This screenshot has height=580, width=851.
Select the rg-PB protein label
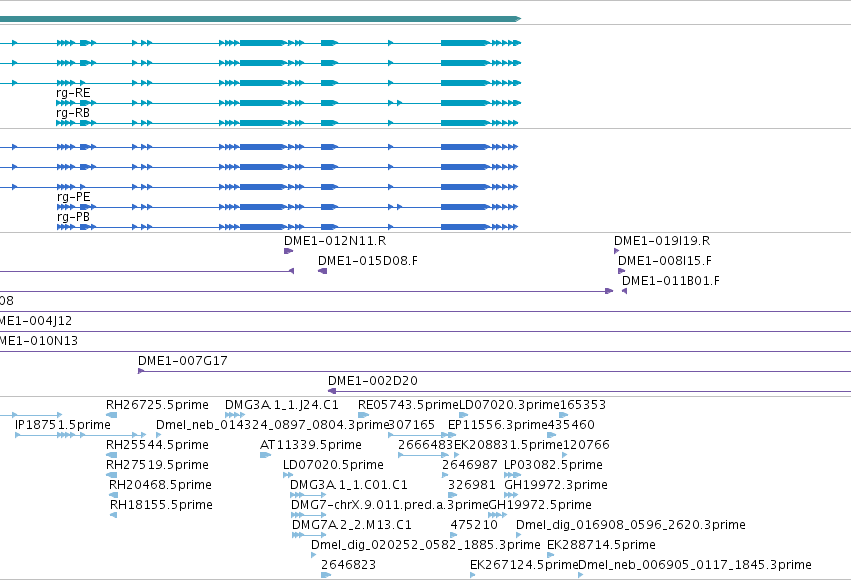tap(73, 217)
